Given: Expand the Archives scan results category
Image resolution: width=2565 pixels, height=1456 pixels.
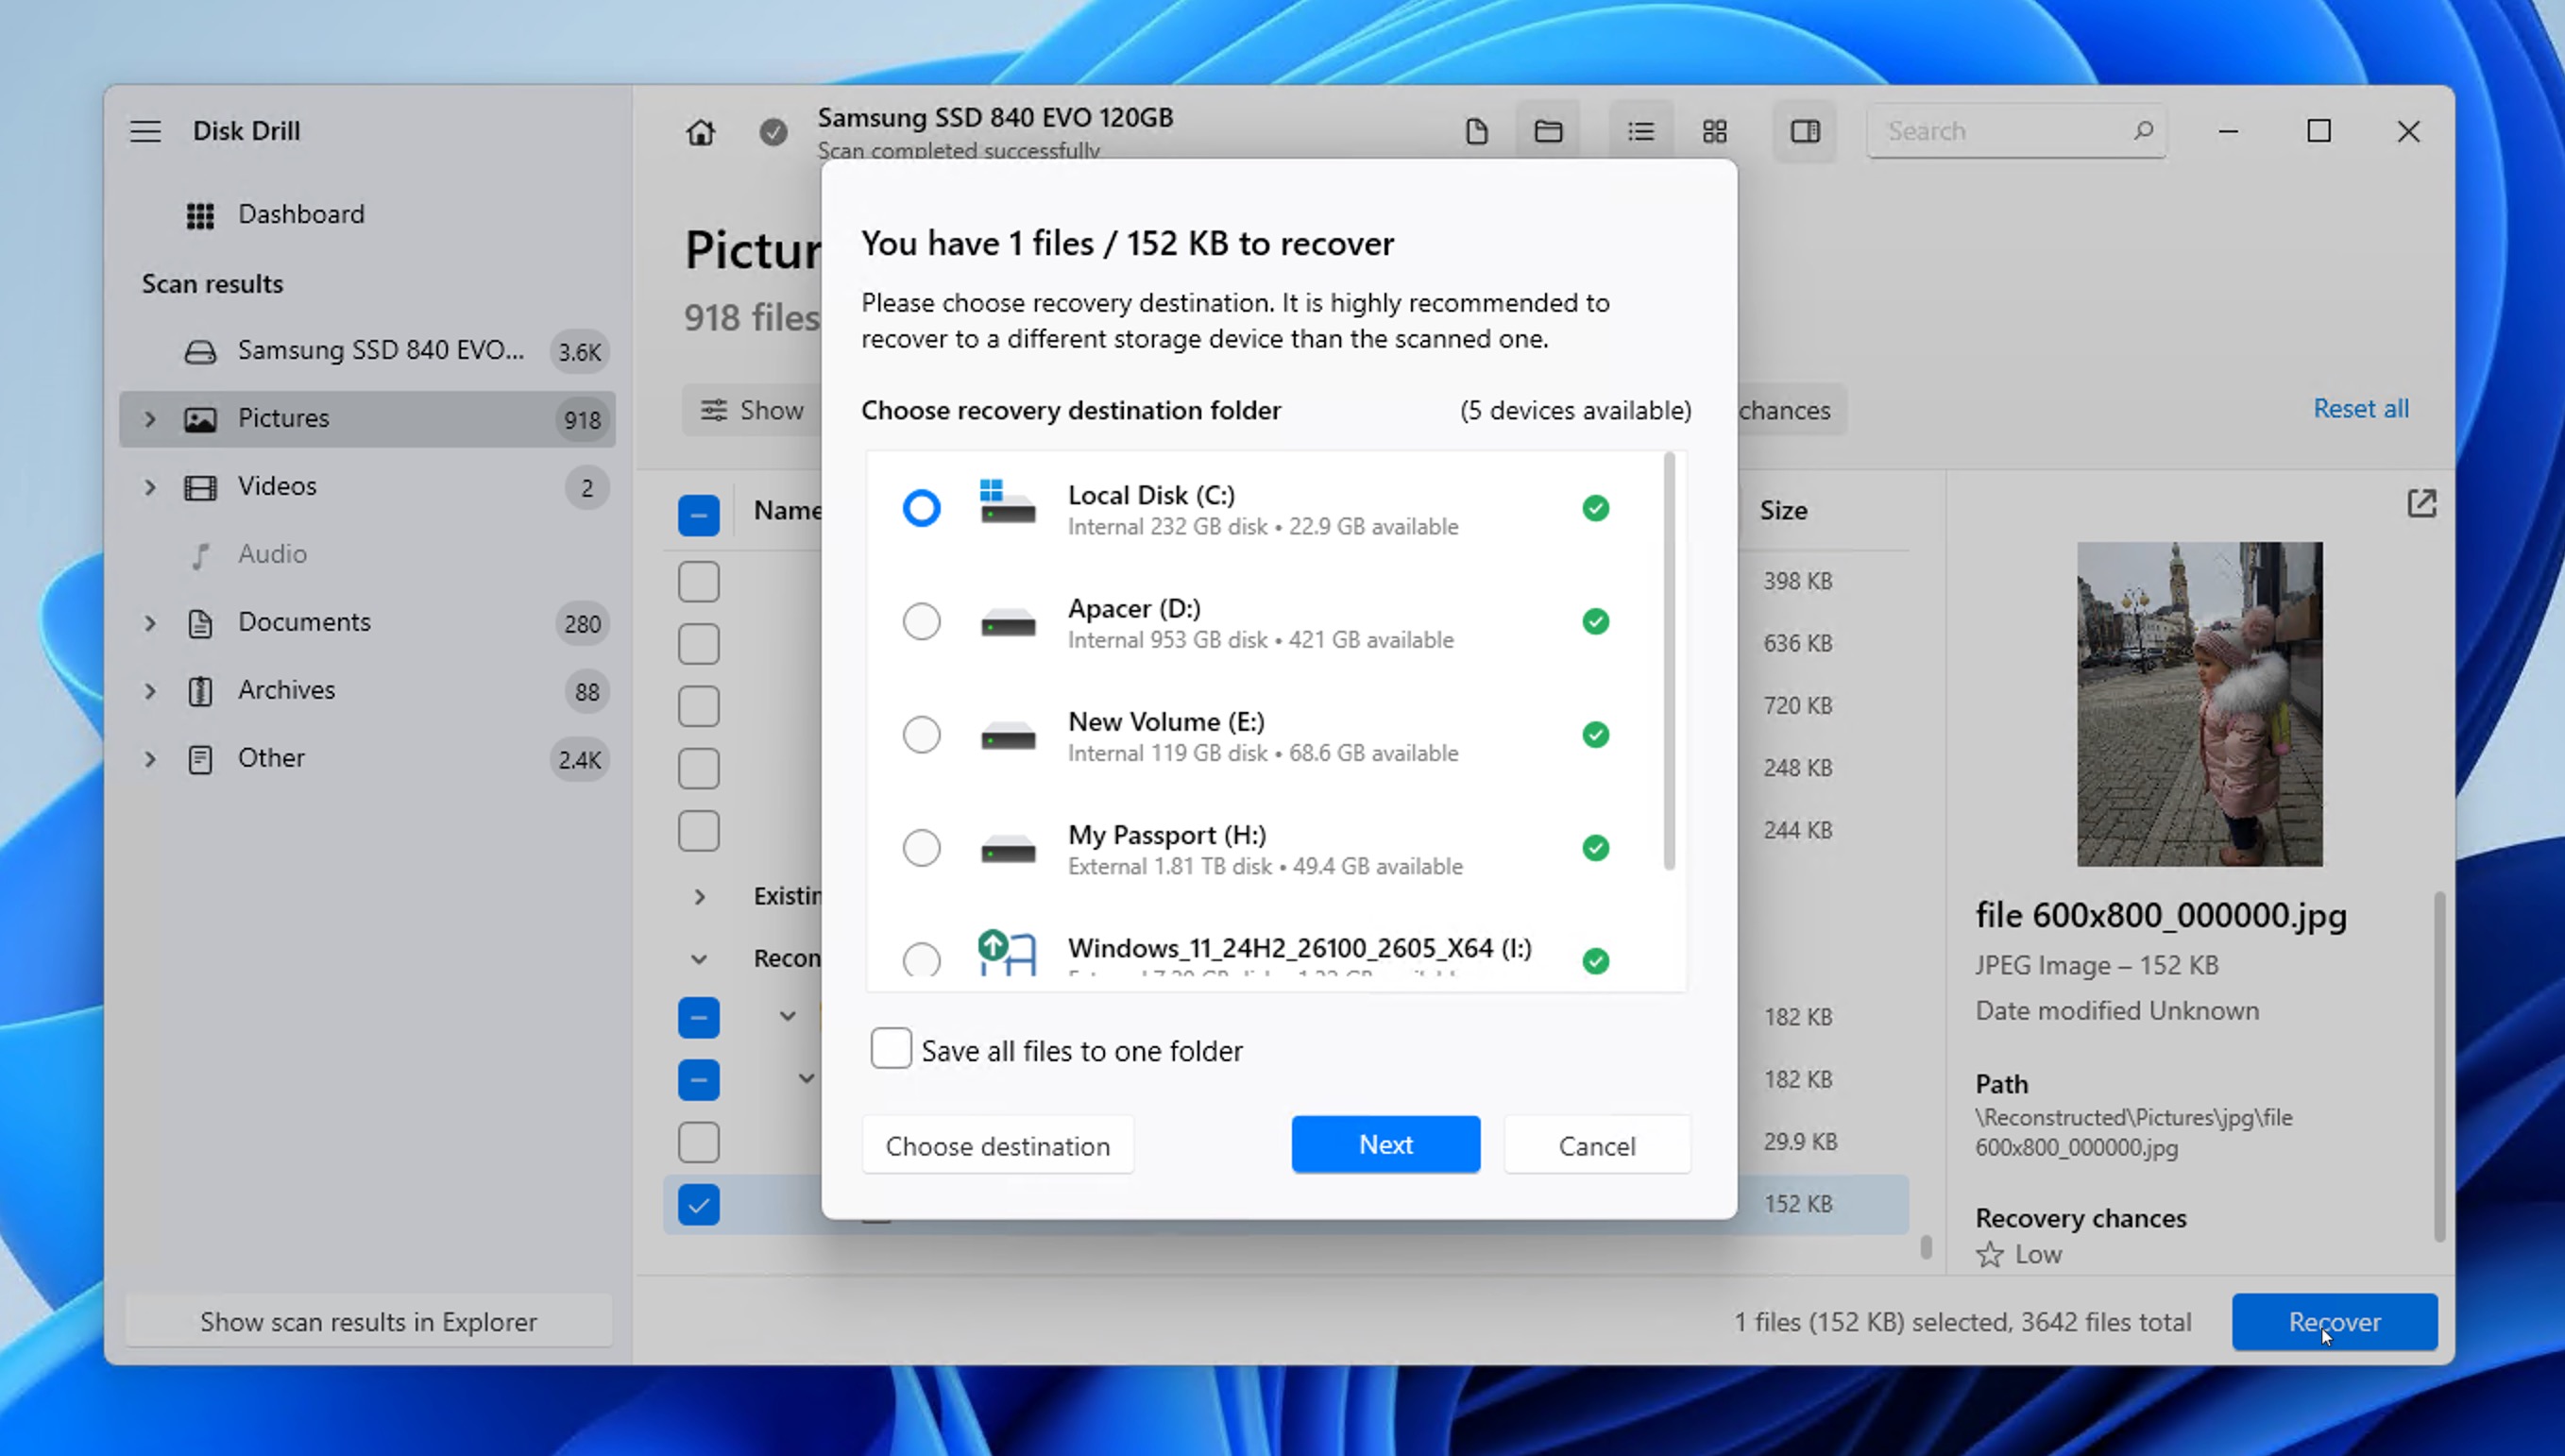Looking at the screenshot, I should [x=150, y=690].
